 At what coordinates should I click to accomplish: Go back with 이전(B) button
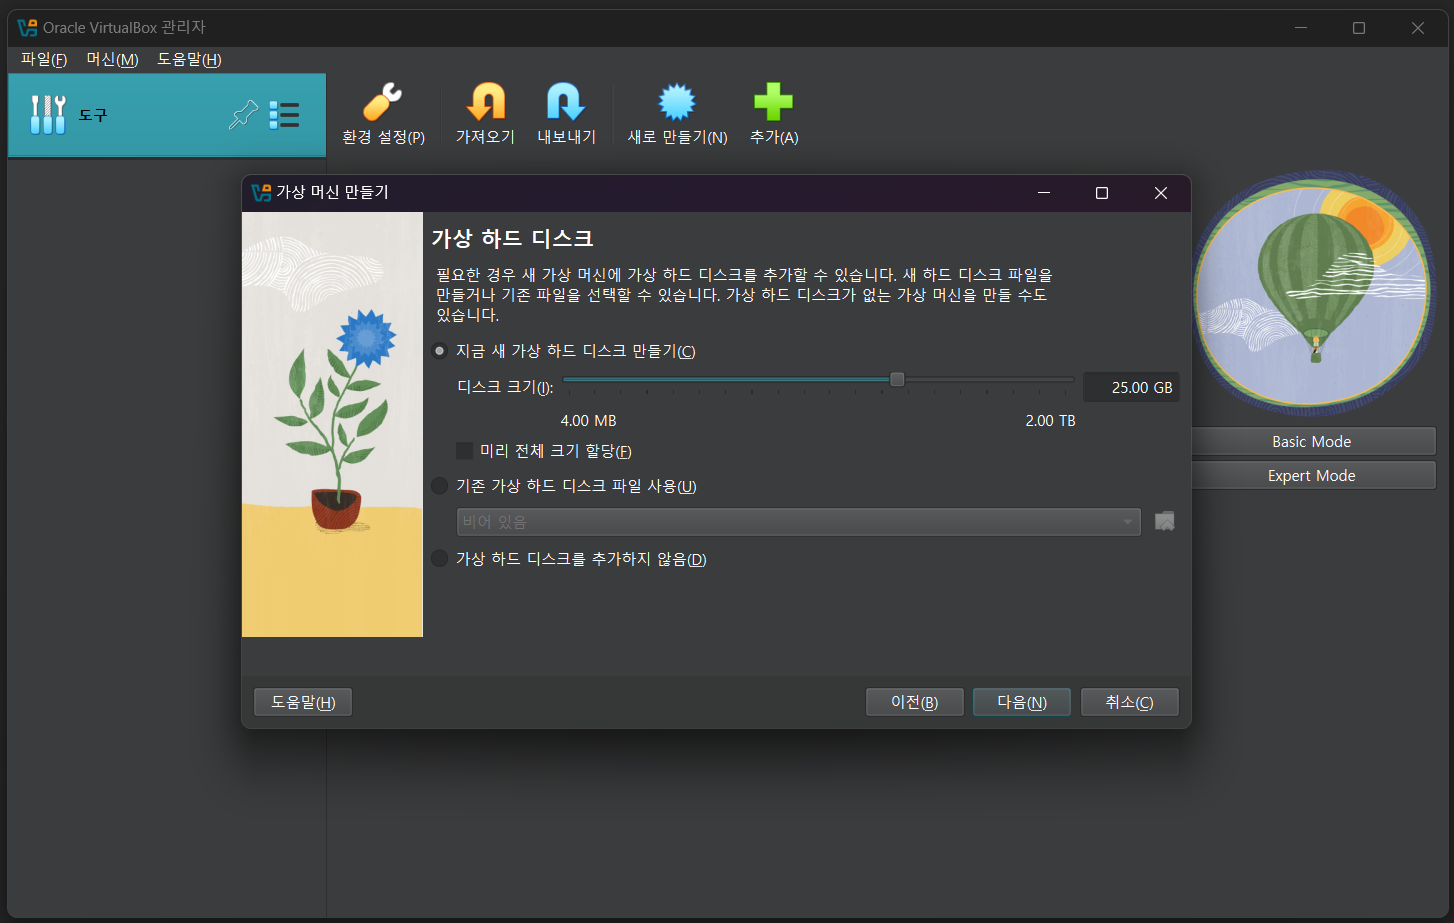[915, 702]
